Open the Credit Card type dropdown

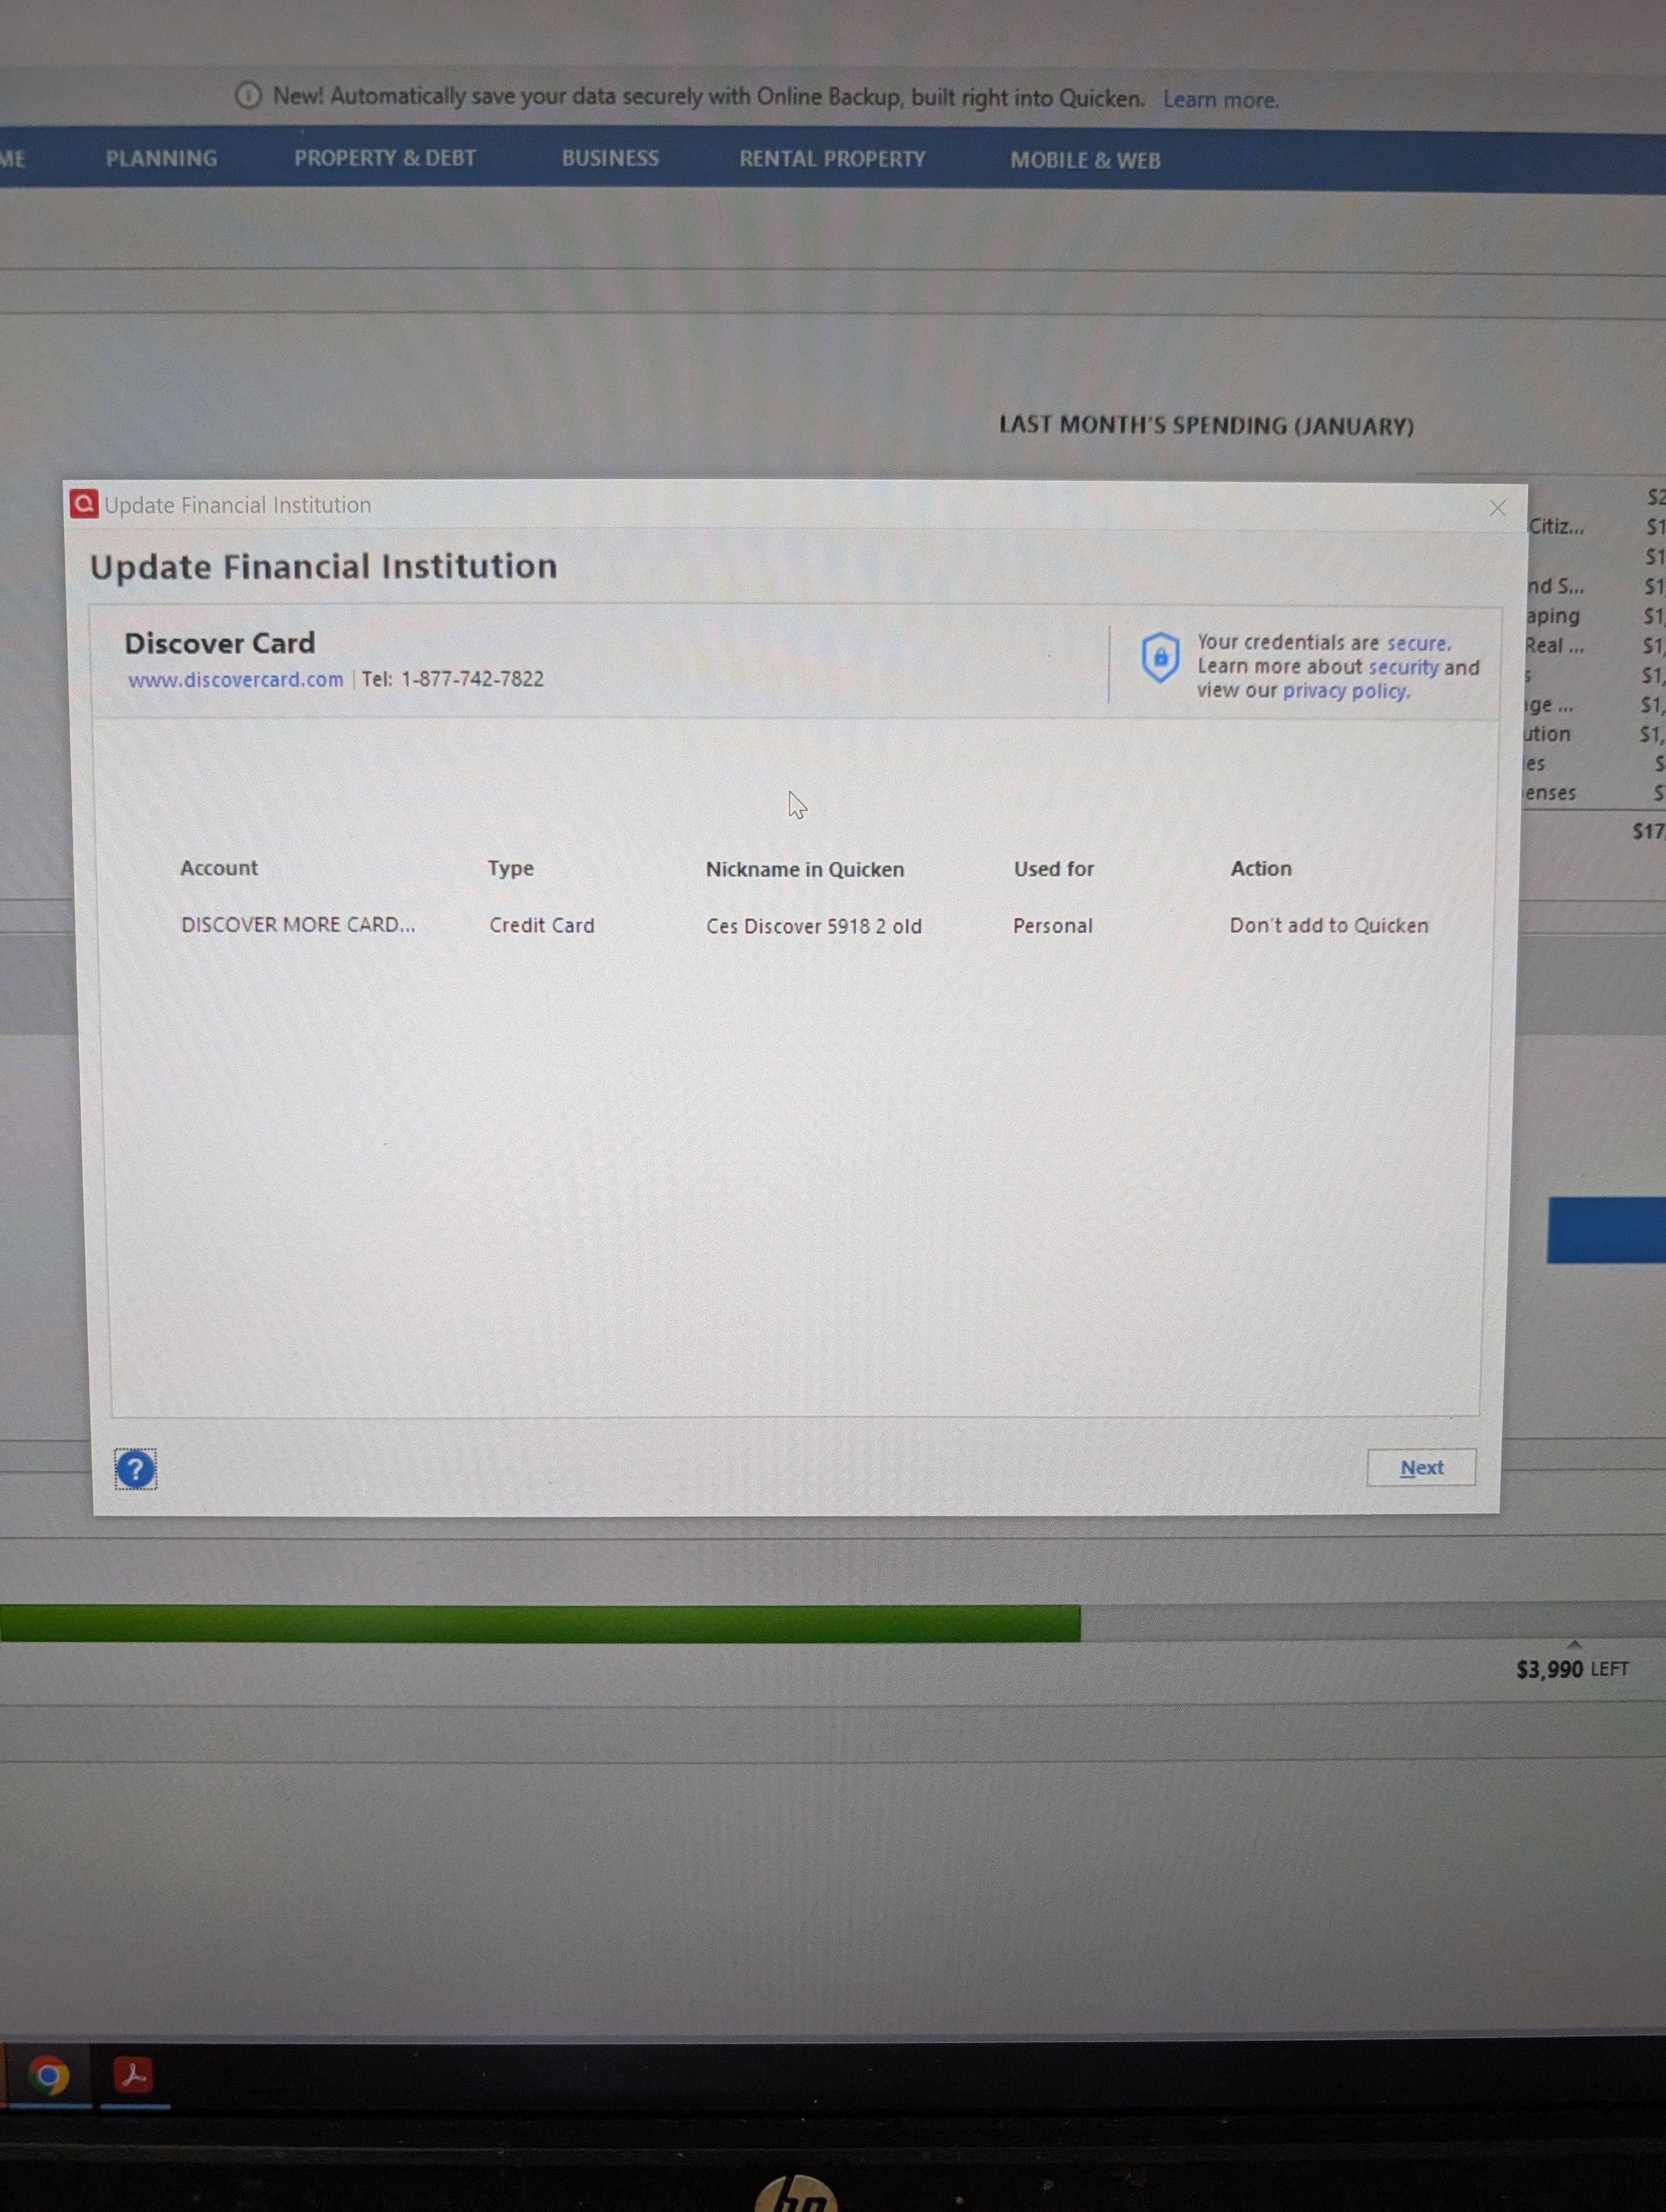tap(541, 926)
